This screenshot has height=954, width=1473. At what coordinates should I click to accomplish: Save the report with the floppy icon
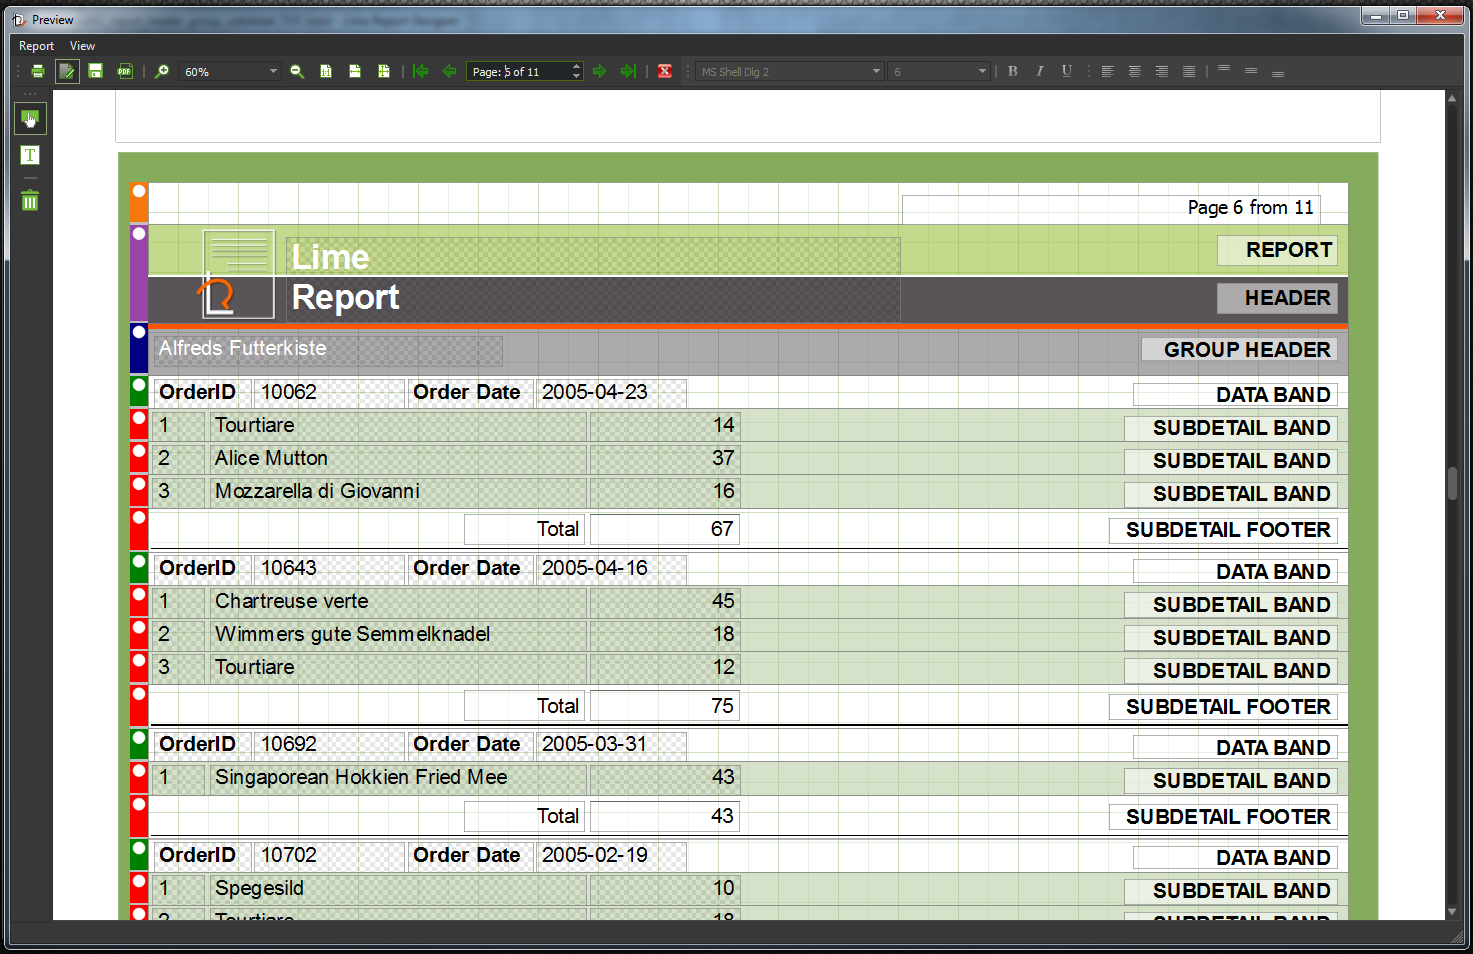tap(95, 71)
